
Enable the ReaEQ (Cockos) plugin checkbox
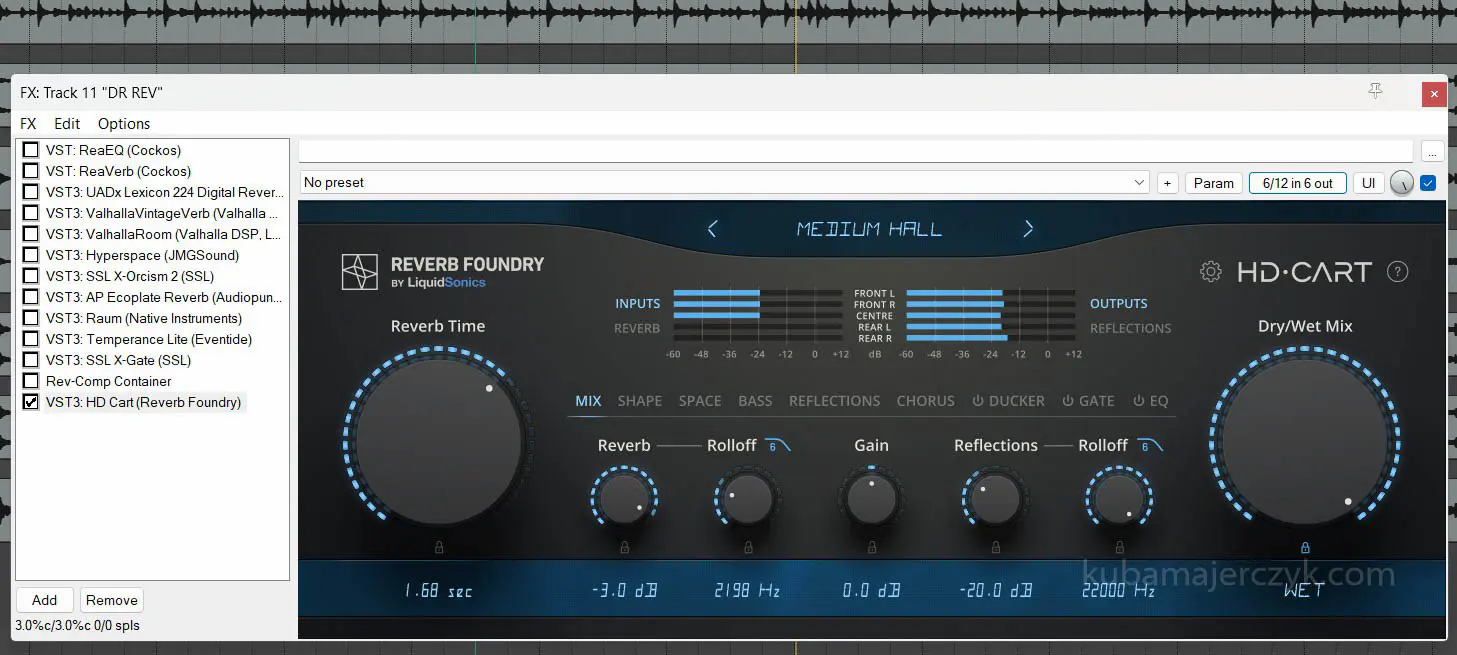pos(31,150)
